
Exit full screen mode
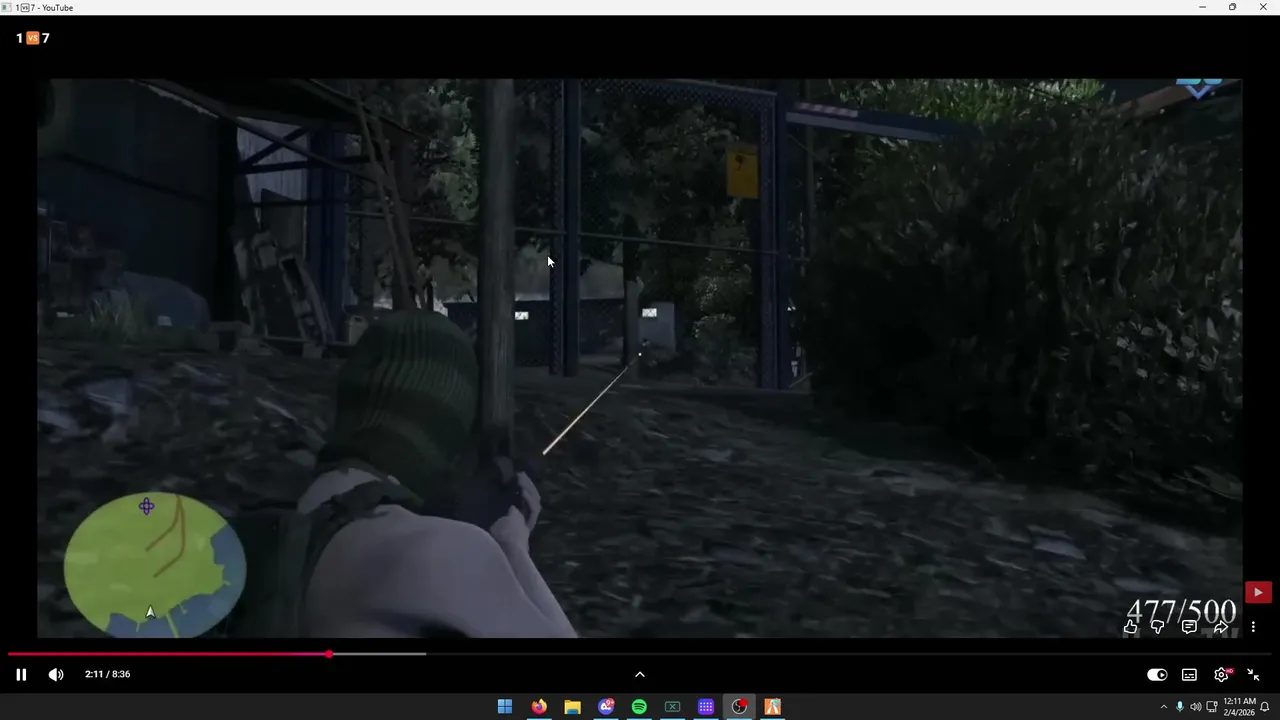1253,675
